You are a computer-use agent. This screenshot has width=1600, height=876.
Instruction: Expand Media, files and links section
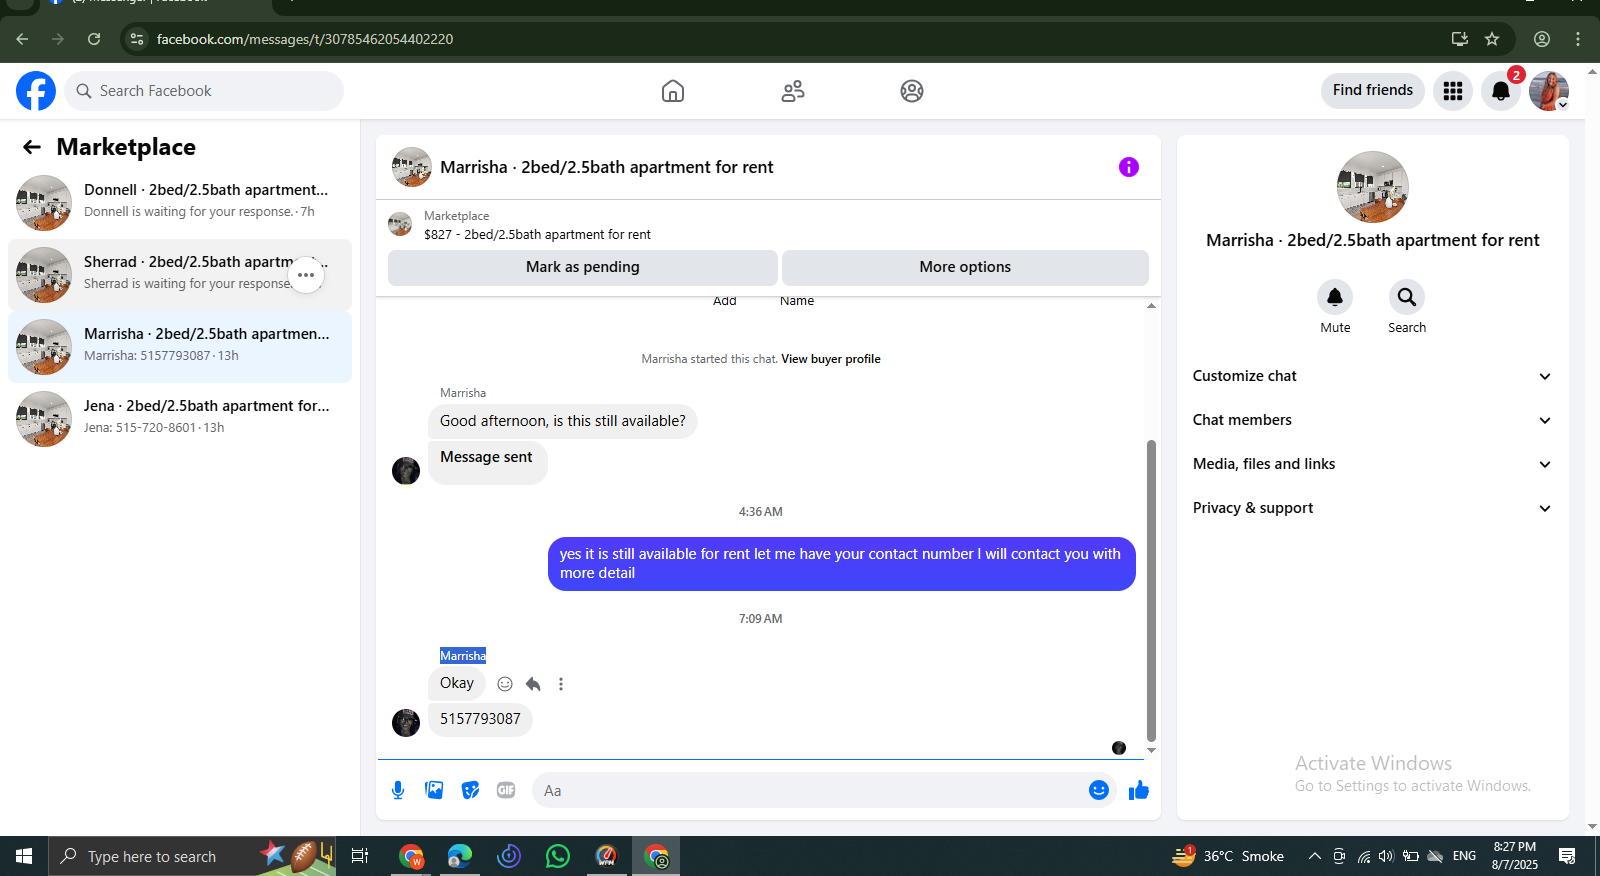click(x=1372, y=464)
